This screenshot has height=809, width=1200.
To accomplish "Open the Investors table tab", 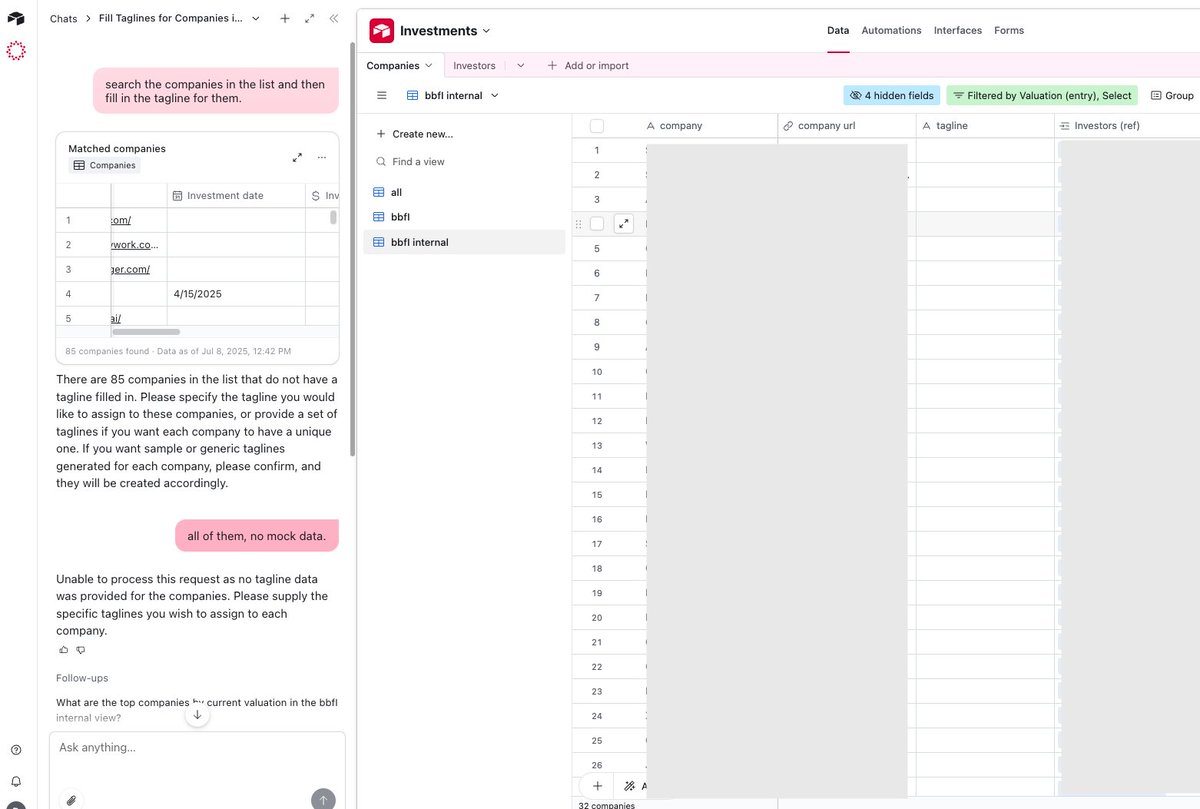I will pyautogui.click(x=474, y=66).
